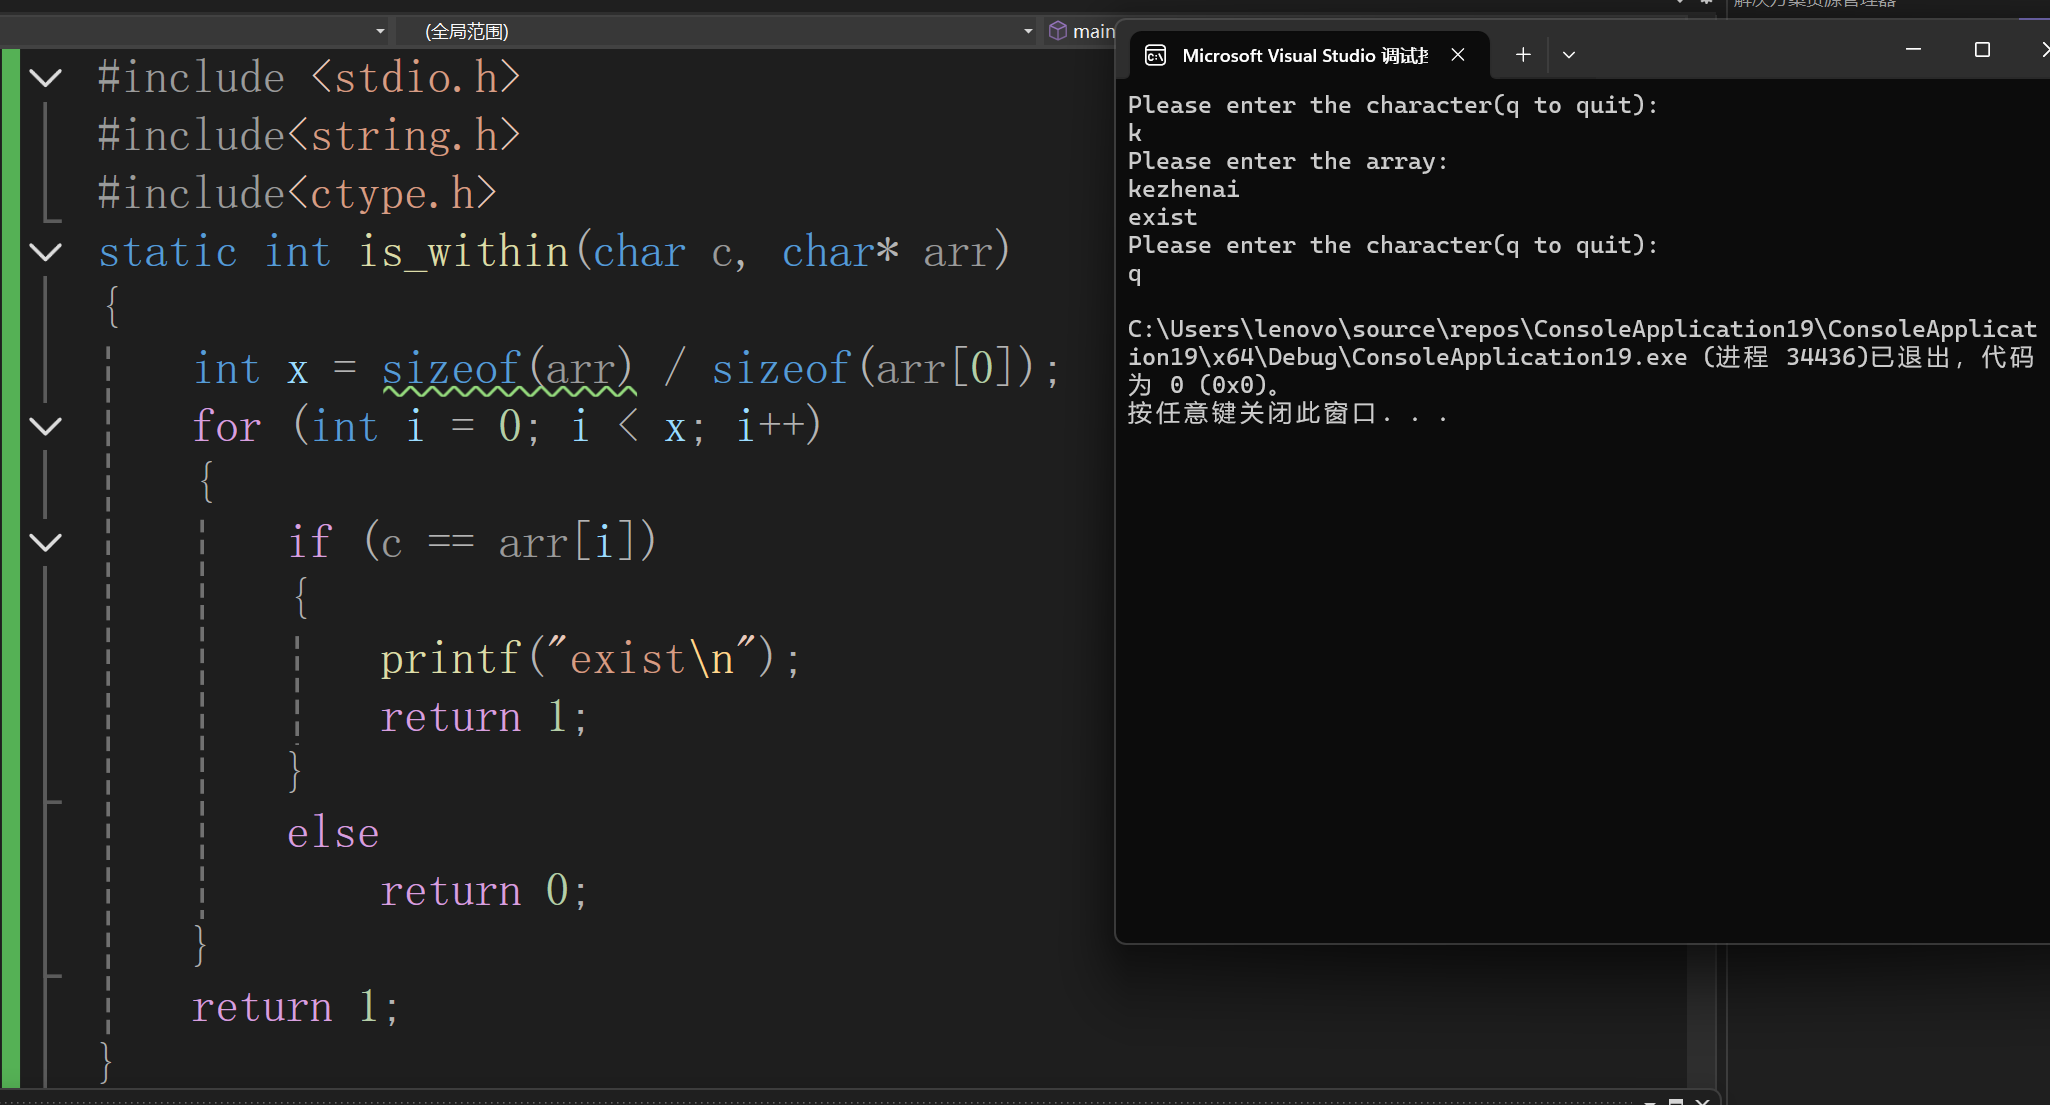
Task: Click the 解决方案资源管理器 panel title
Action: tap(1815, 4)
